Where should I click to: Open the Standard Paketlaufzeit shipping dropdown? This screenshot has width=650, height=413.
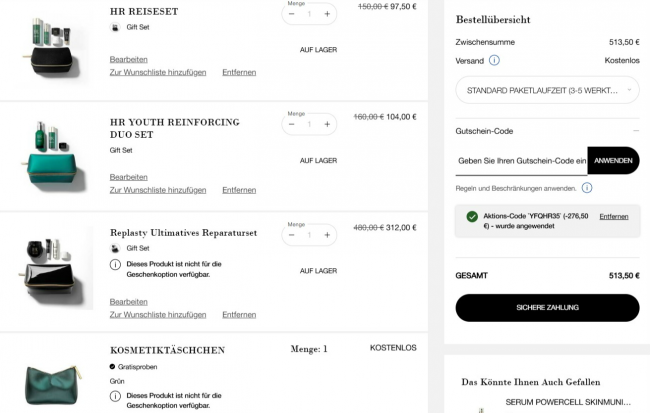tap(547, 90)
